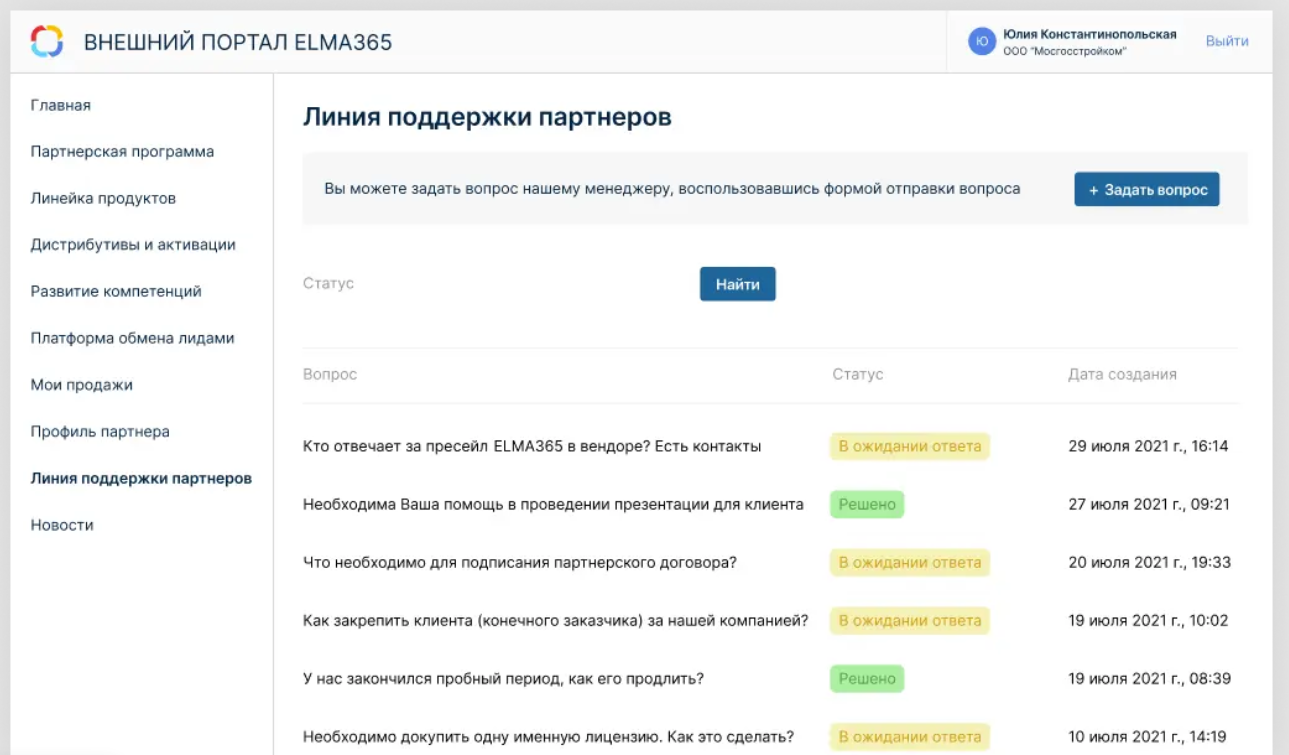
Task: Click date "19 июля 2021 г., 10:02"
Action: [1148, 620]
